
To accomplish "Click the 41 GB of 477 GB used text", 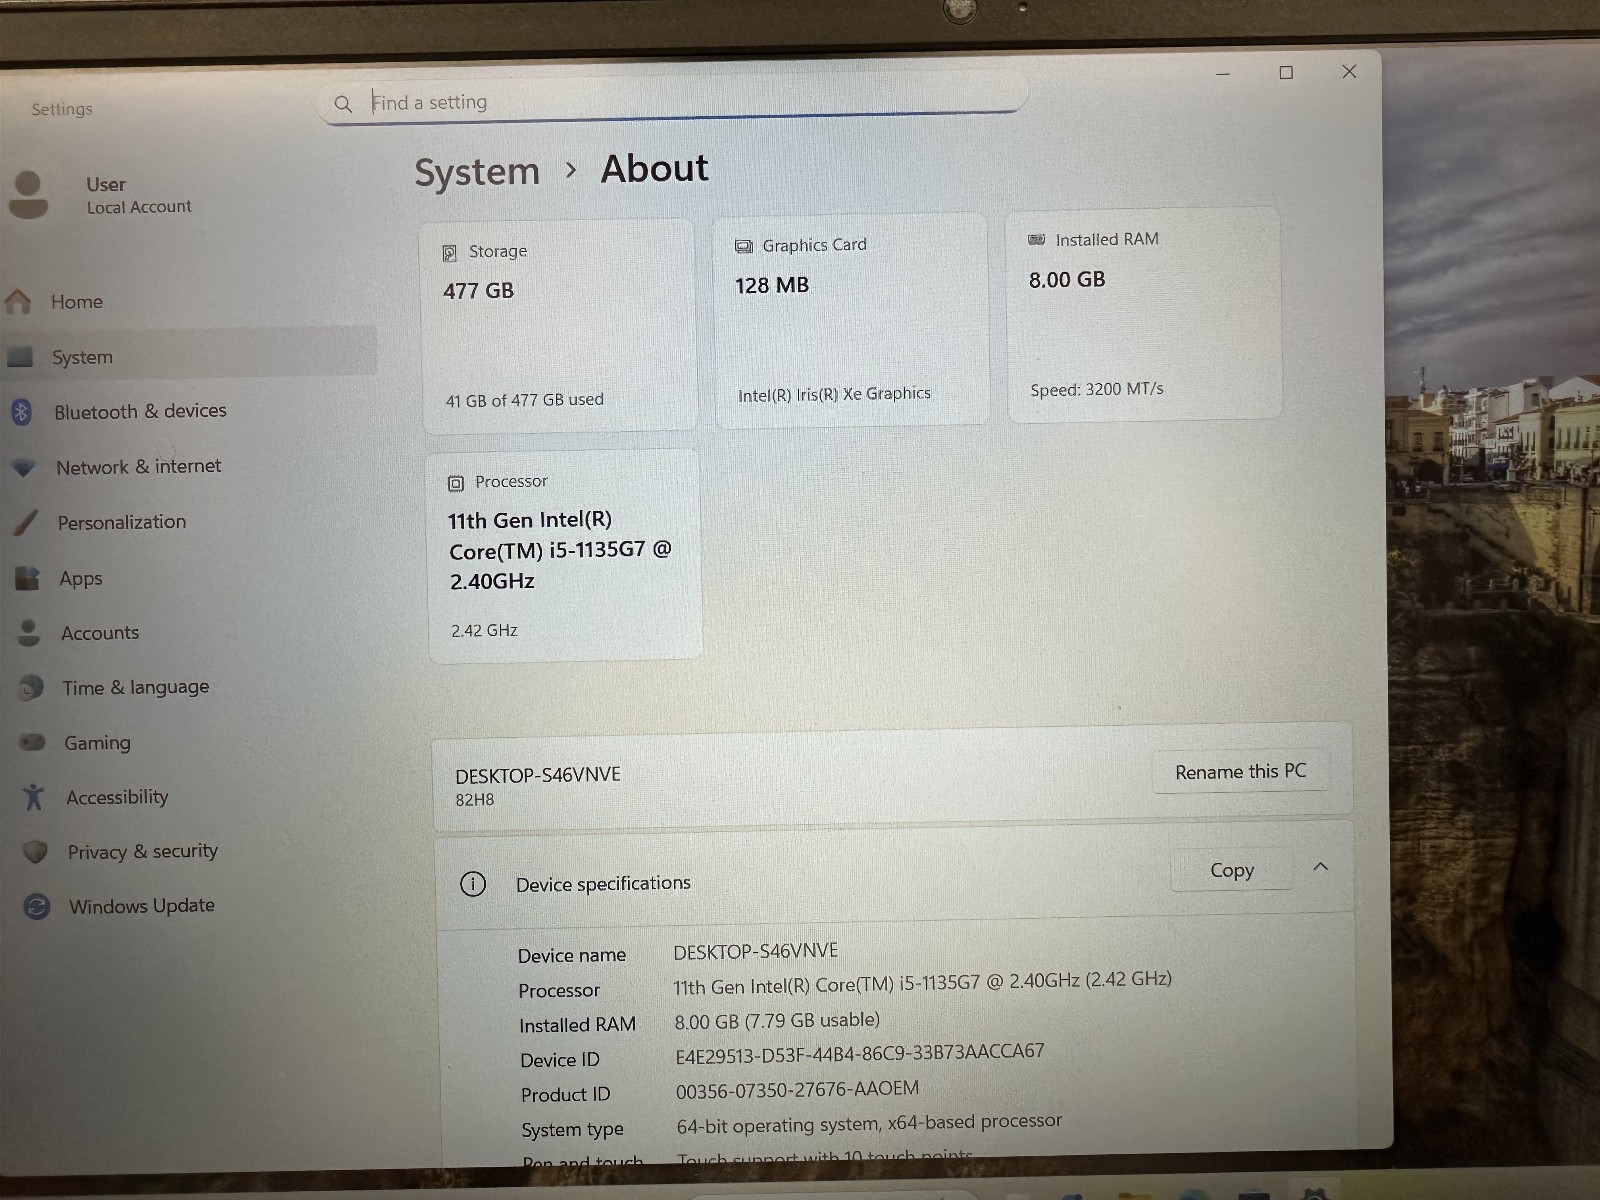I will pos(525,400).
